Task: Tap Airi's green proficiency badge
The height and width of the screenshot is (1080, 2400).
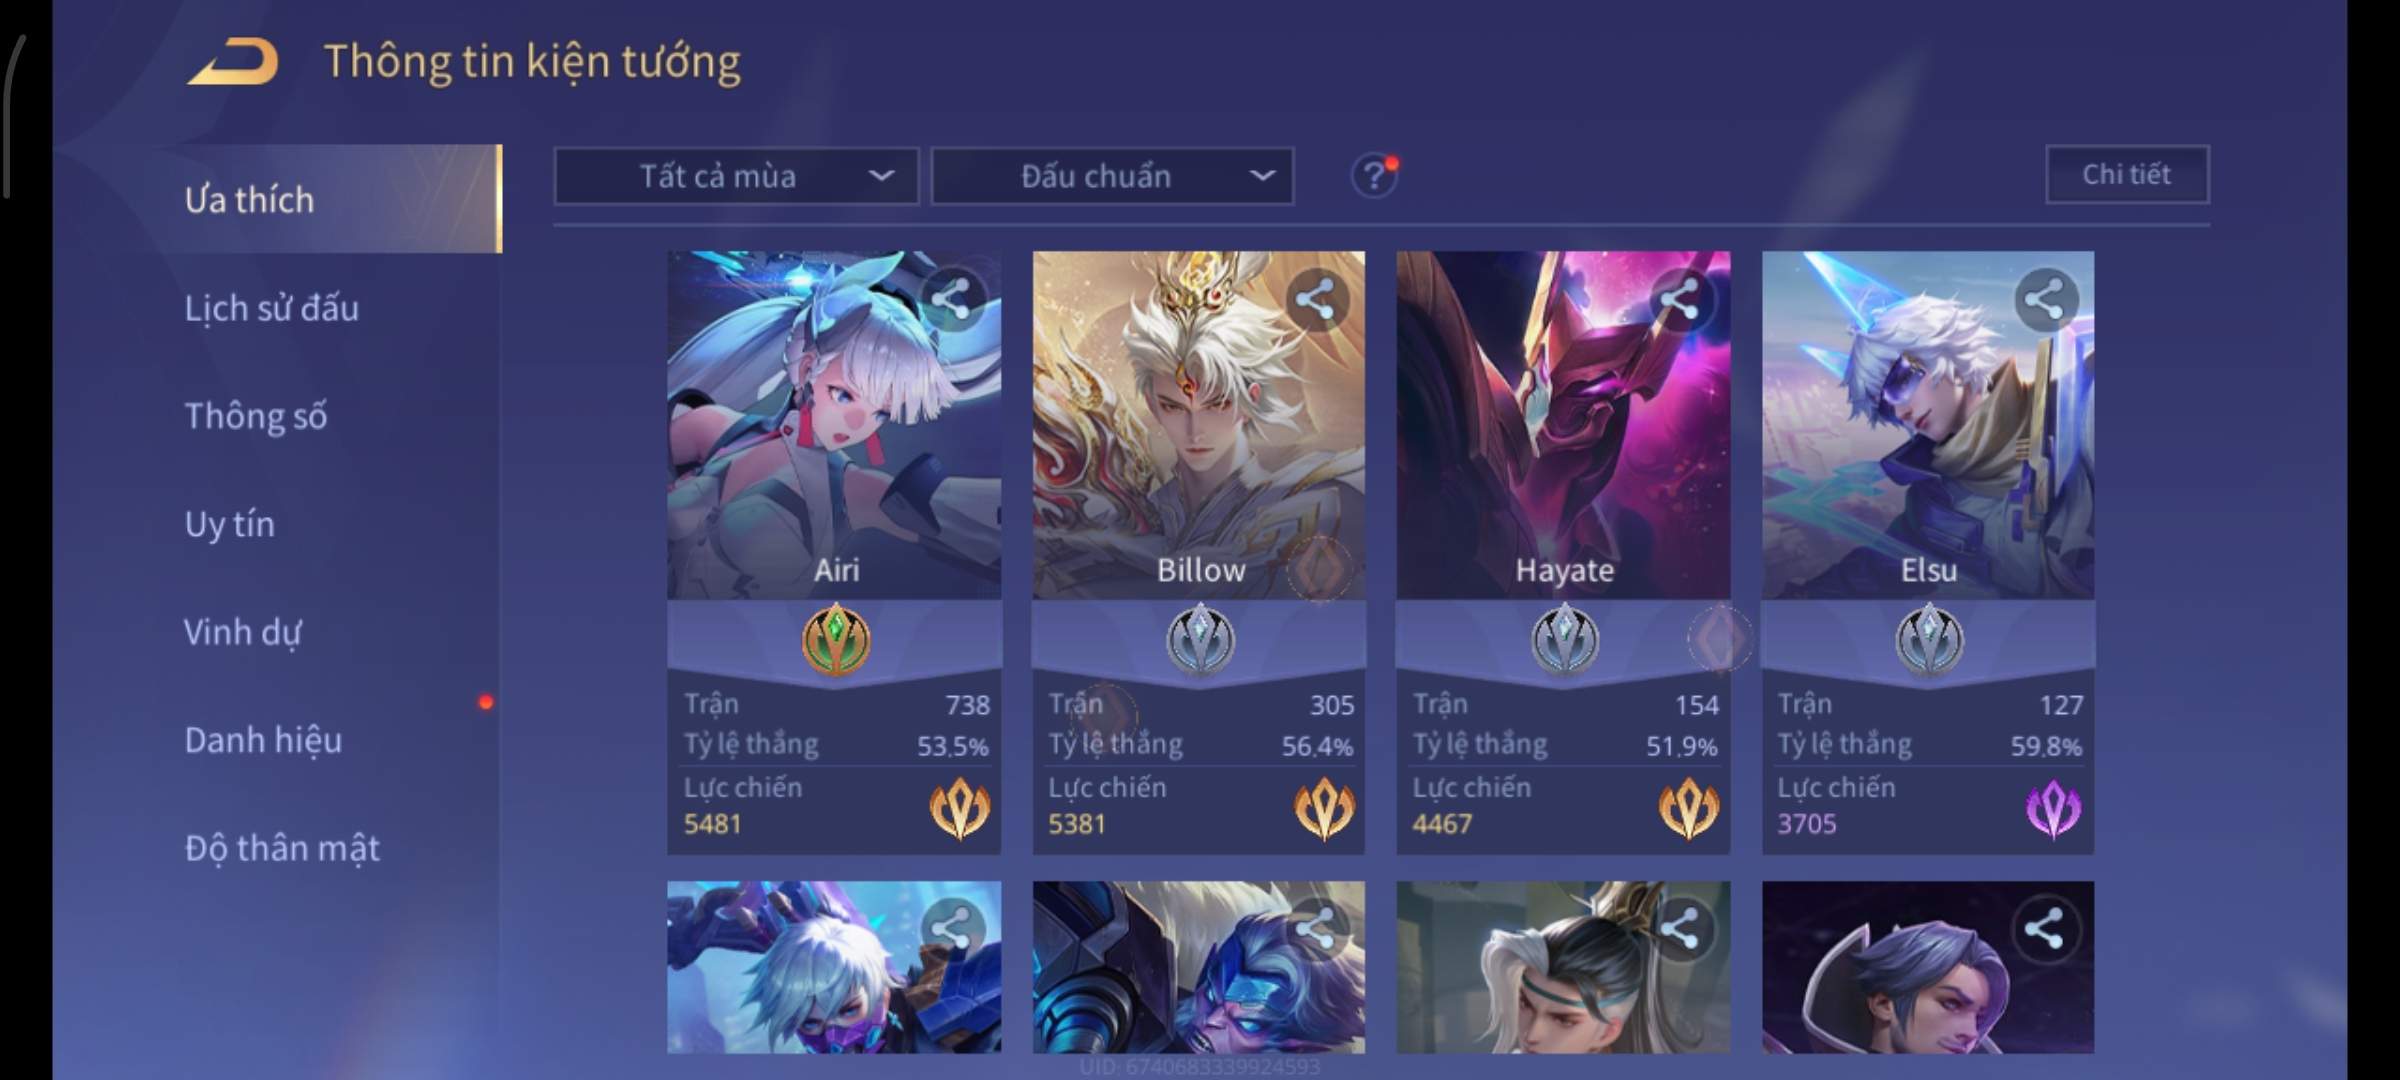Action: (836, 639)
